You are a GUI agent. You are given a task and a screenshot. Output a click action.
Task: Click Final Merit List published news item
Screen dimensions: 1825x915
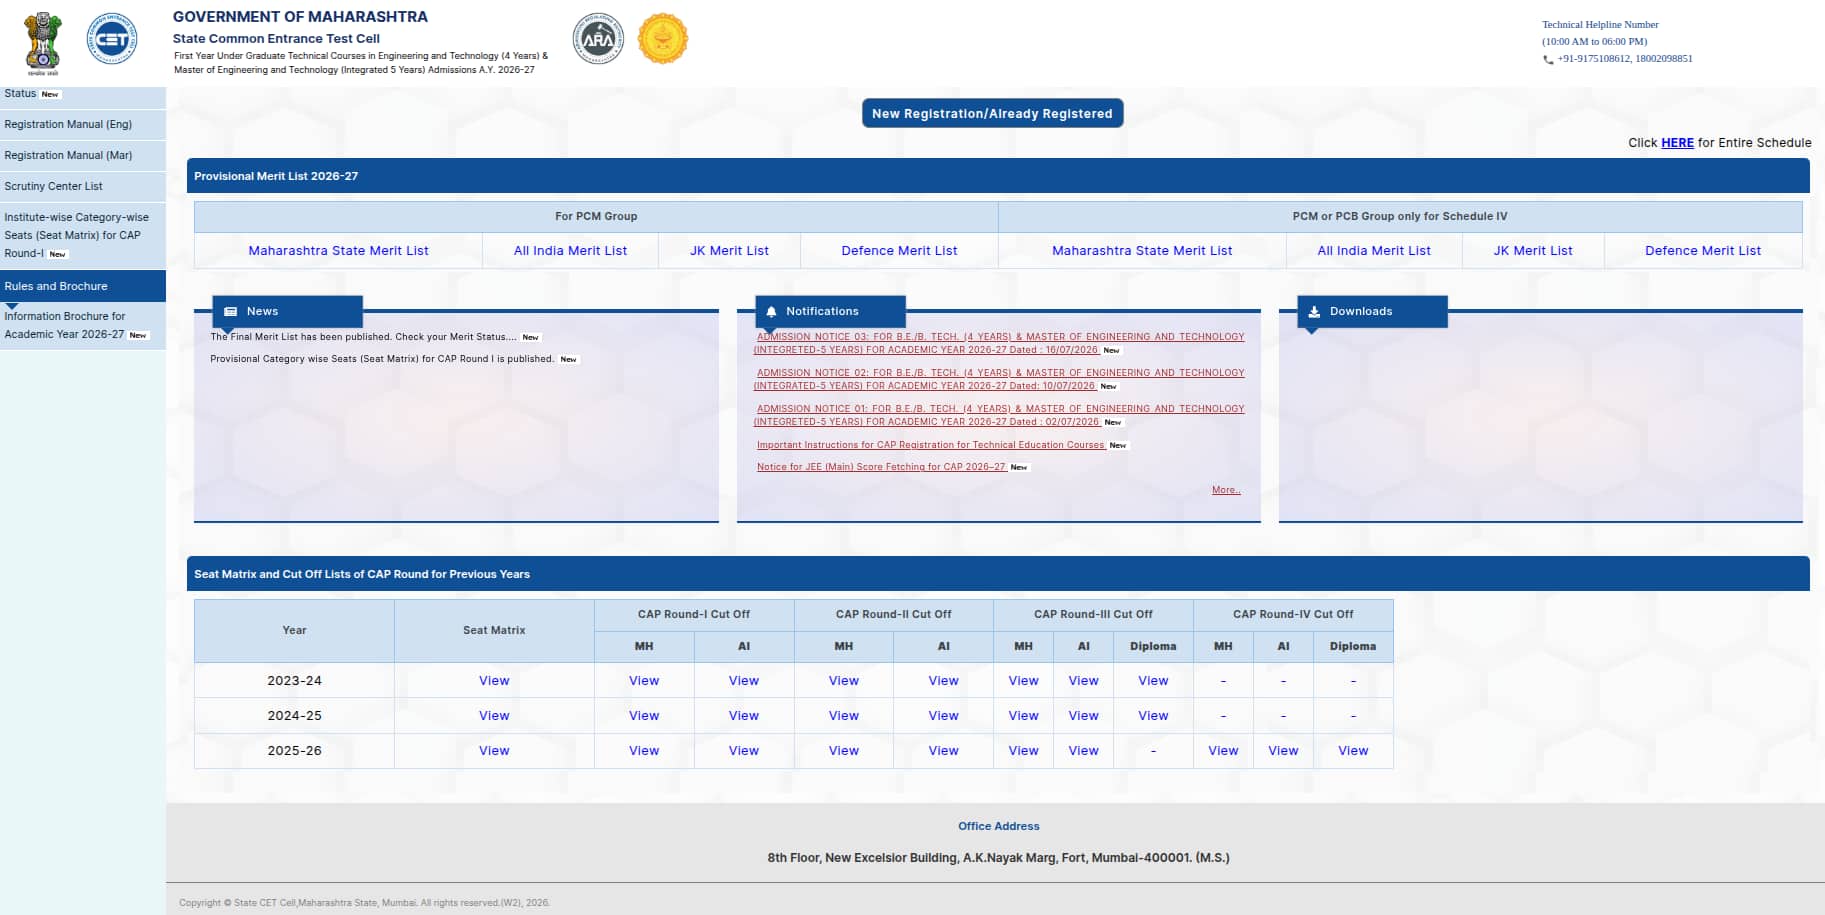click(364, 337)
